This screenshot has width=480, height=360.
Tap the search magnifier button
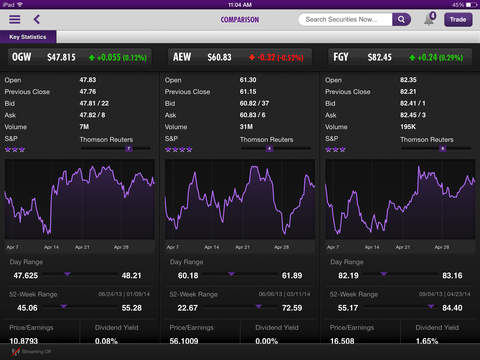tap(401, 20)
